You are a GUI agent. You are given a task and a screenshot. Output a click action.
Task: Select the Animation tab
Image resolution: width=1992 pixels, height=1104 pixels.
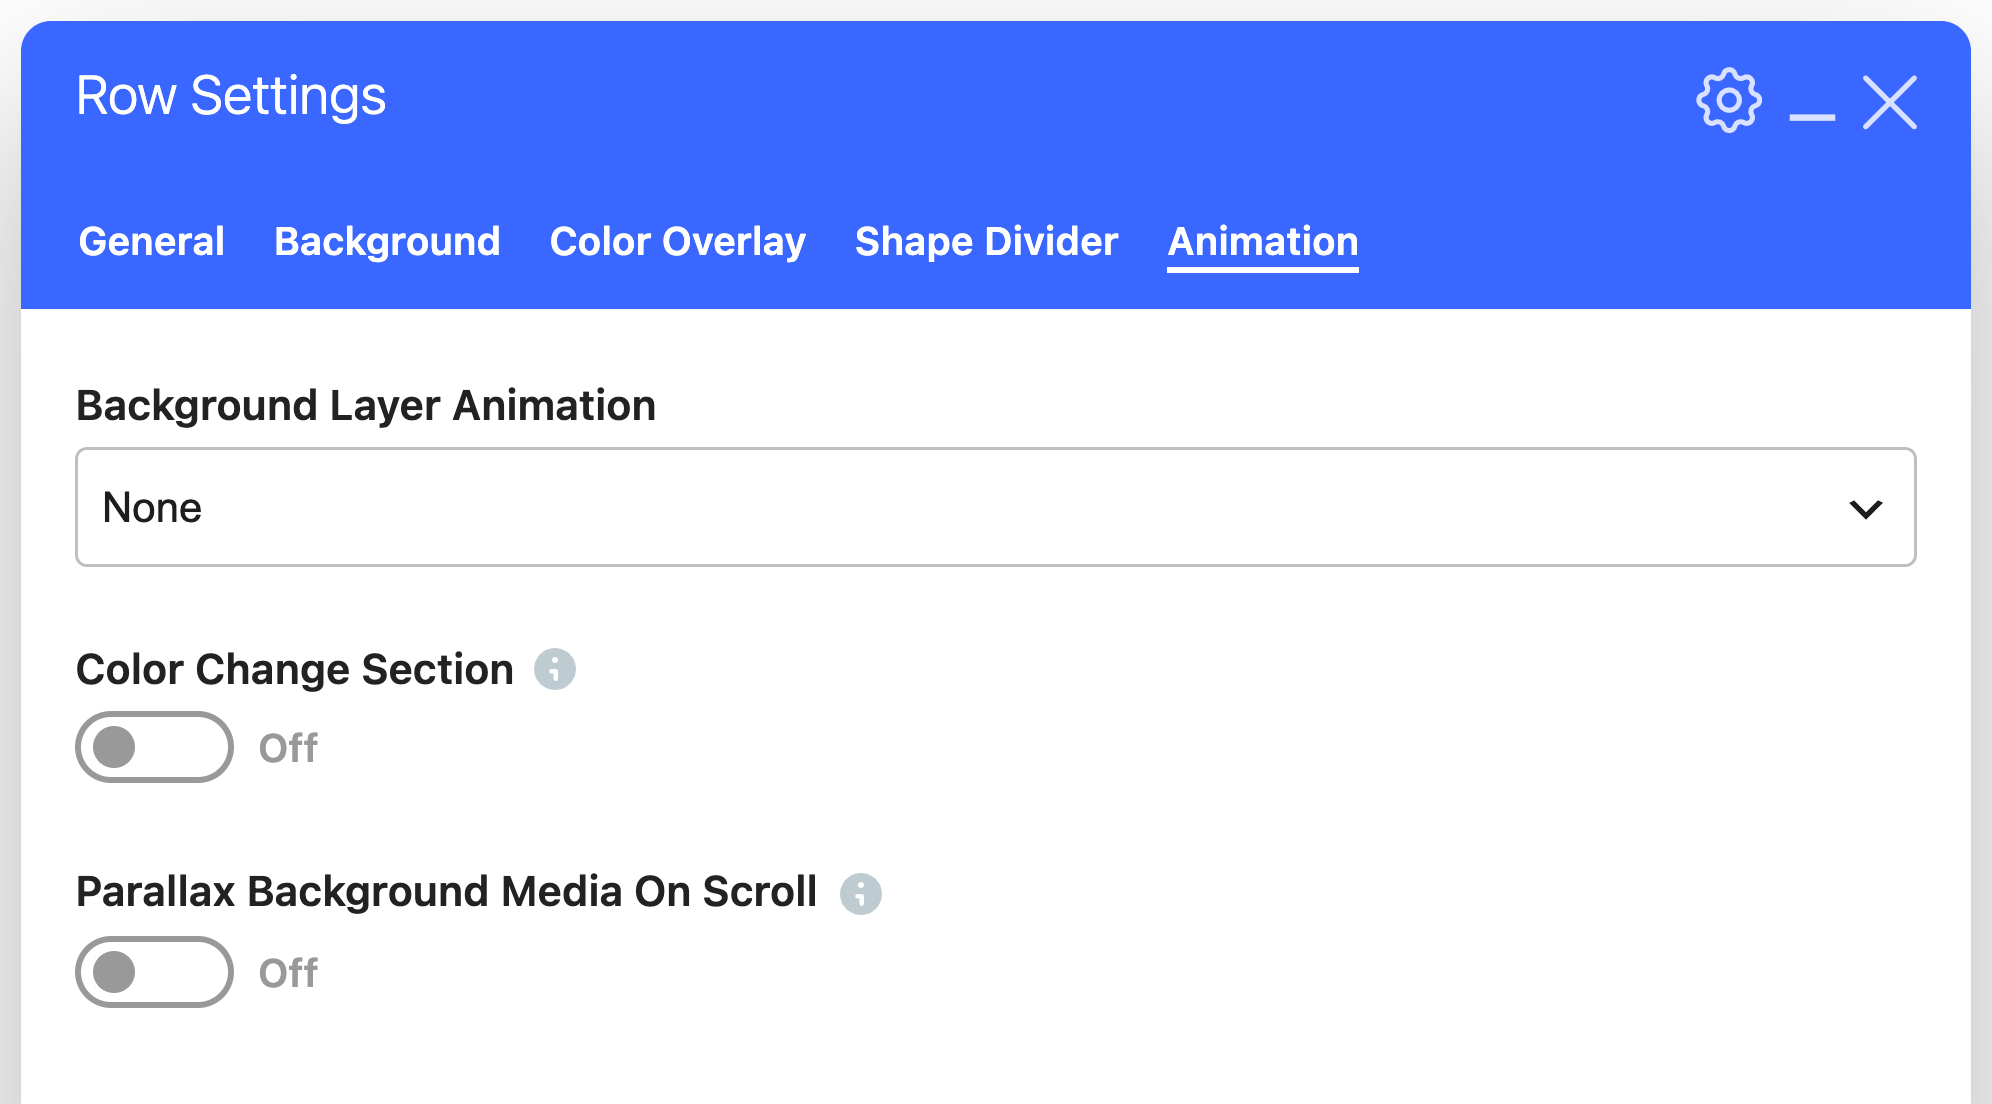tap(1263, 243)
